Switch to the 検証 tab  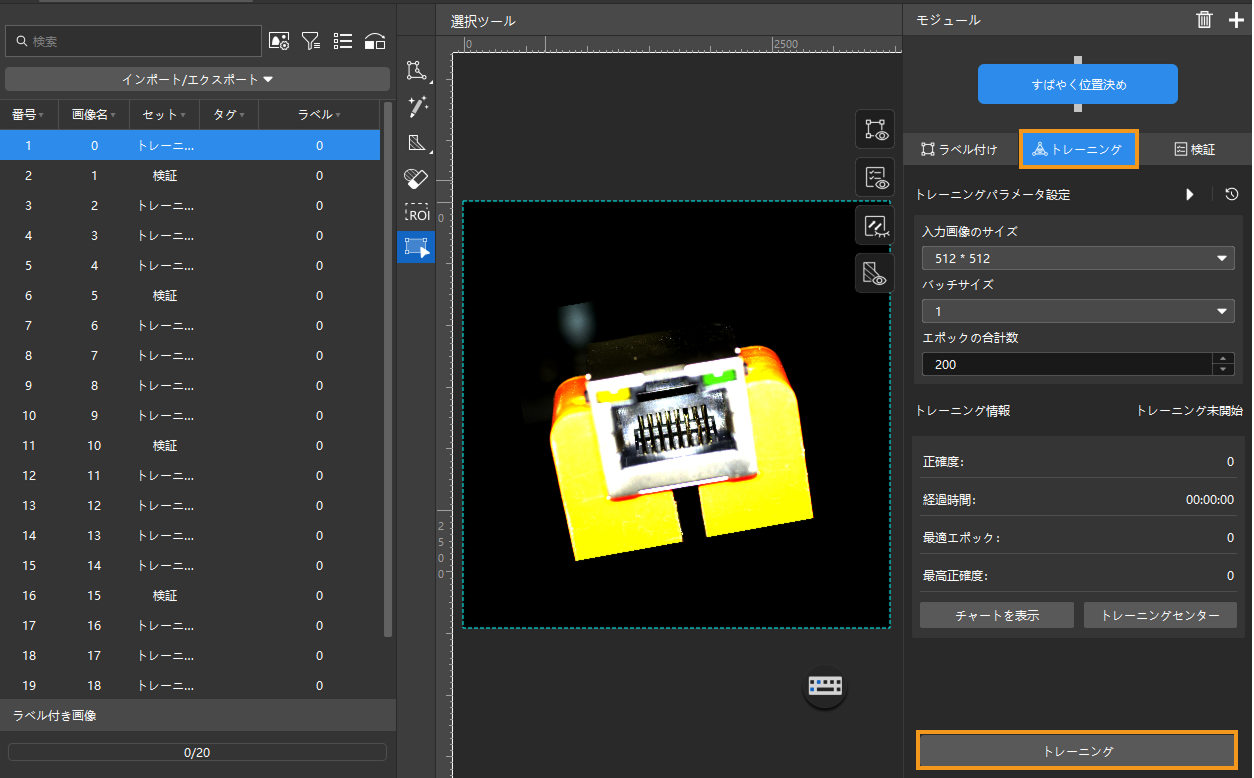tap(1194, 149)
